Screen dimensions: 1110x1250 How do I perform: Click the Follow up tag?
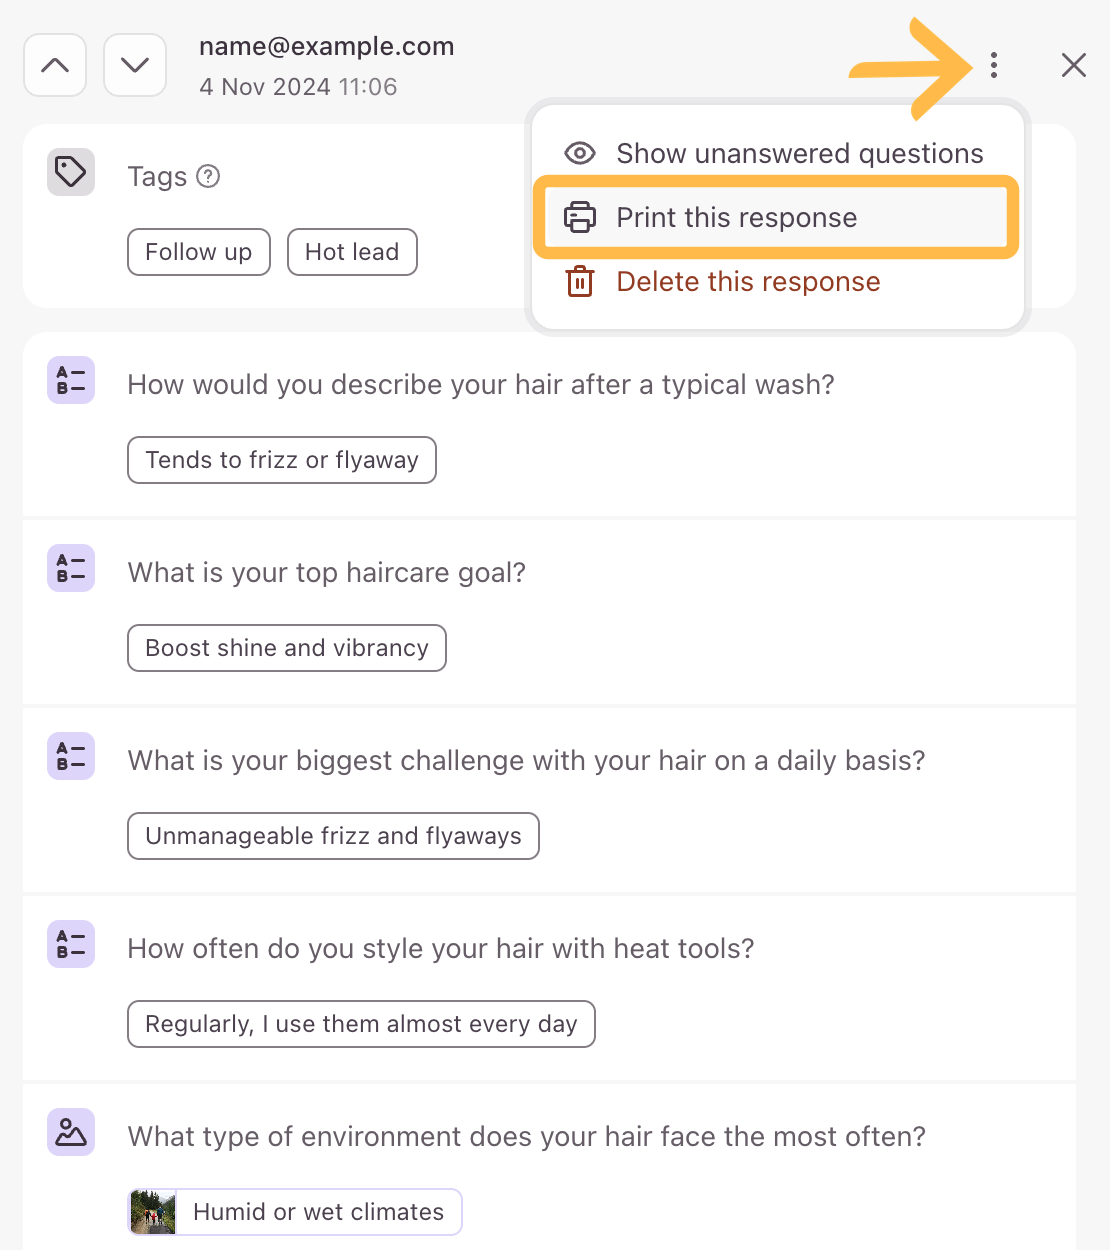click(199, 252)
